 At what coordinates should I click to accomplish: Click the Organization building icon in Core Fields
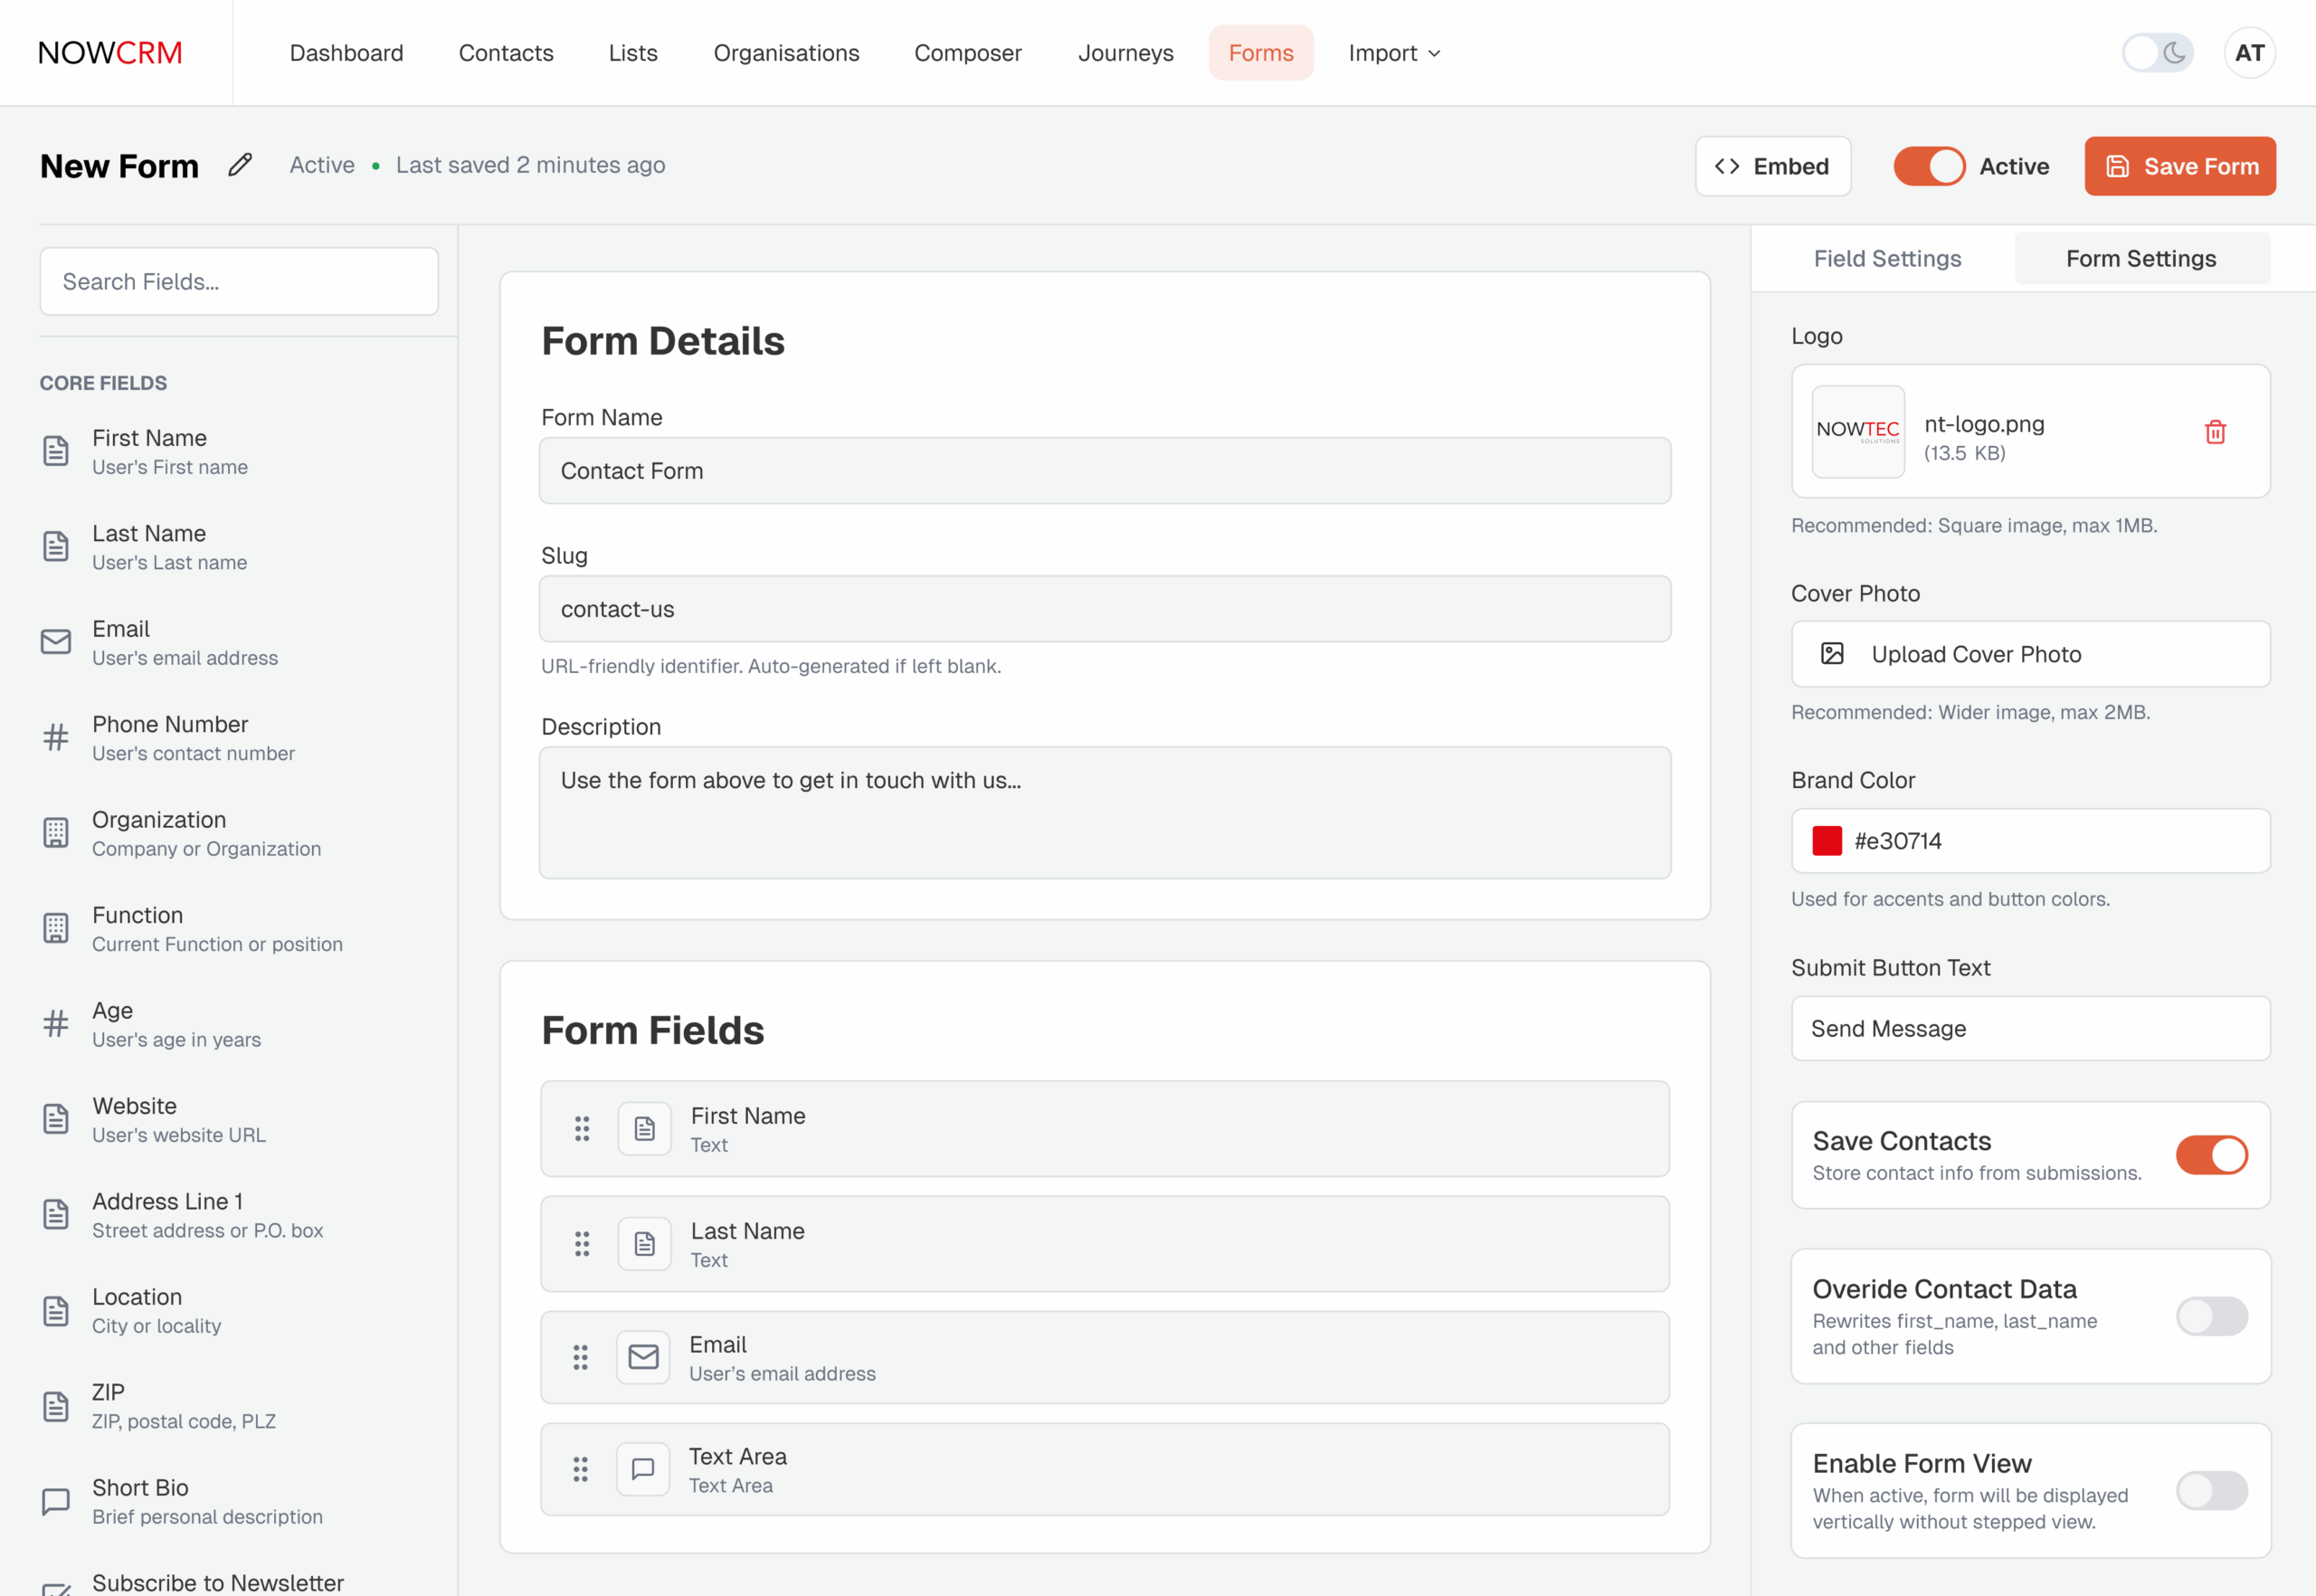coord(56,833)
